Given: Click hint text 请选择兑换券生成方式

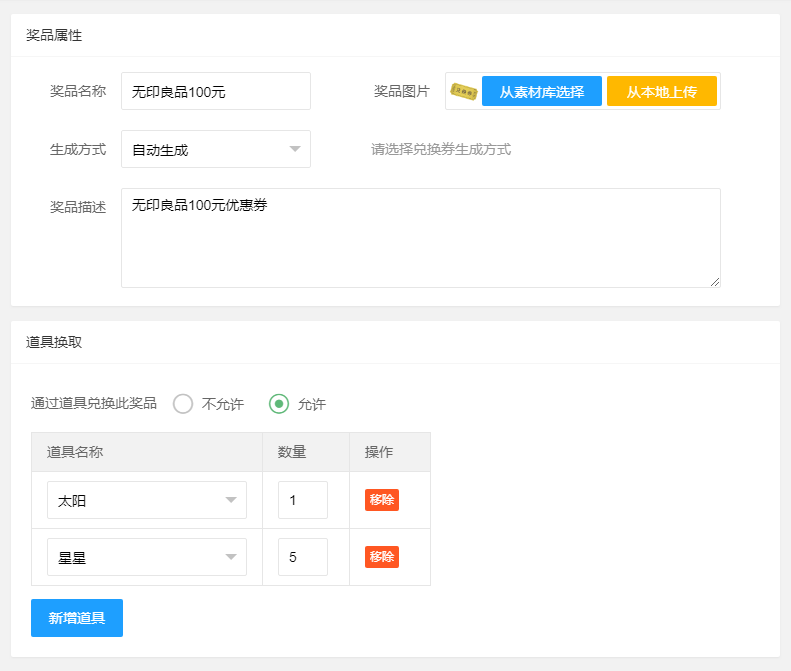Looking at the screenshot, I should click(x=441, y=149).
